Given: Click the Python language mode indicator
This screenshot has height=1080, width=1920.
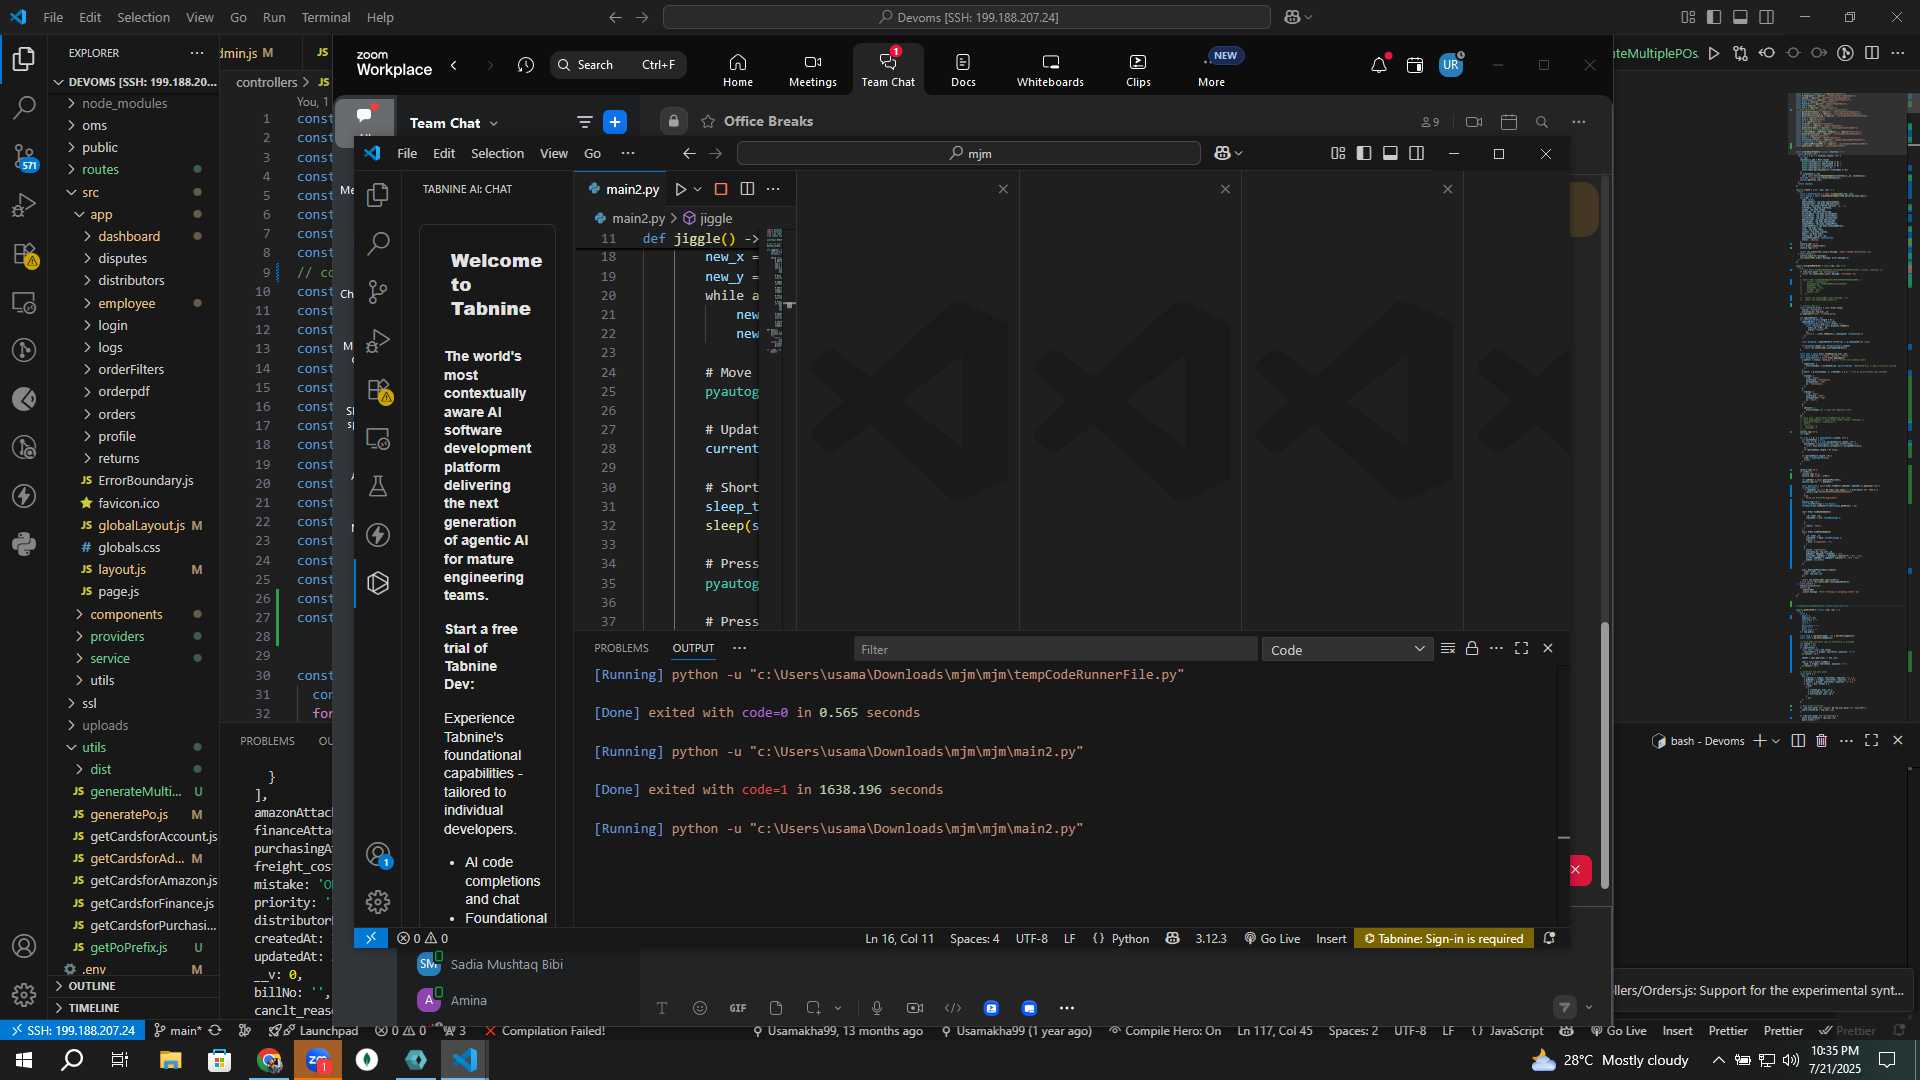Looking at the screenshot, I should click(1130, 938).
